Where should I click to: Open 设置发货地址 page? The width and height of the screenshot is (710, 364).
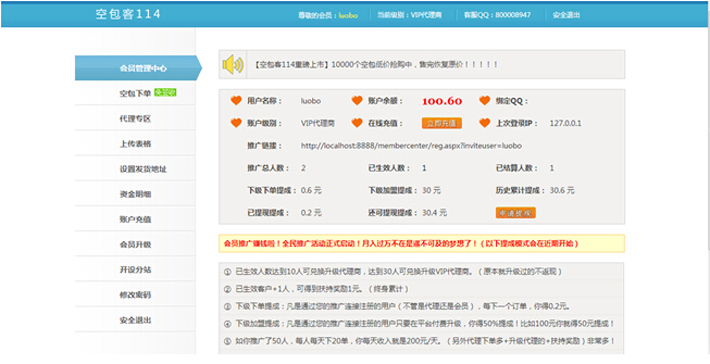tap(135, 169)
